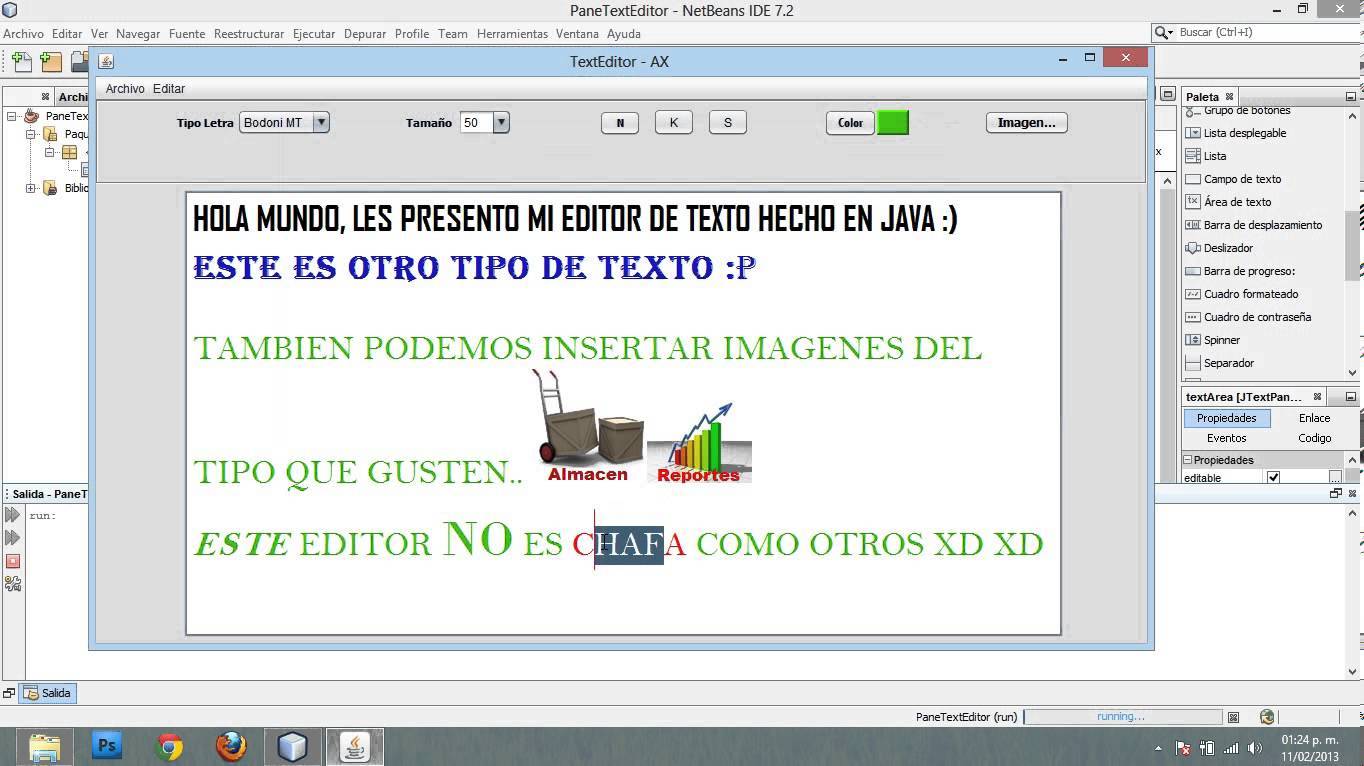
Task: Select Propiedades toggle in properties panel
Action: (x=1227, y=418)
